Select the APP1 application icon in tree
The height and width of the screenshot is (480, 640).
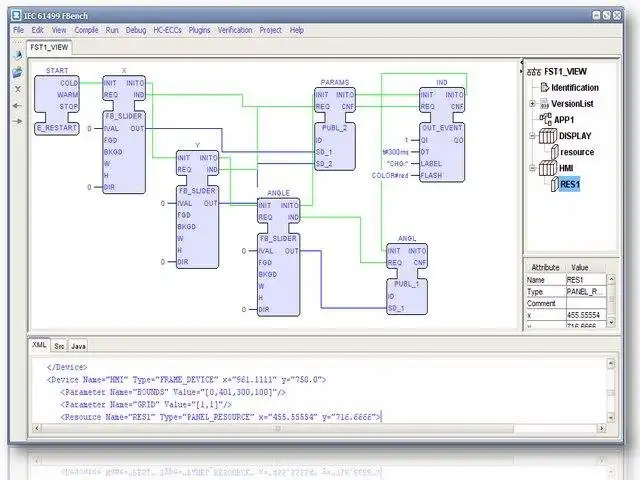tap(546, 119)
